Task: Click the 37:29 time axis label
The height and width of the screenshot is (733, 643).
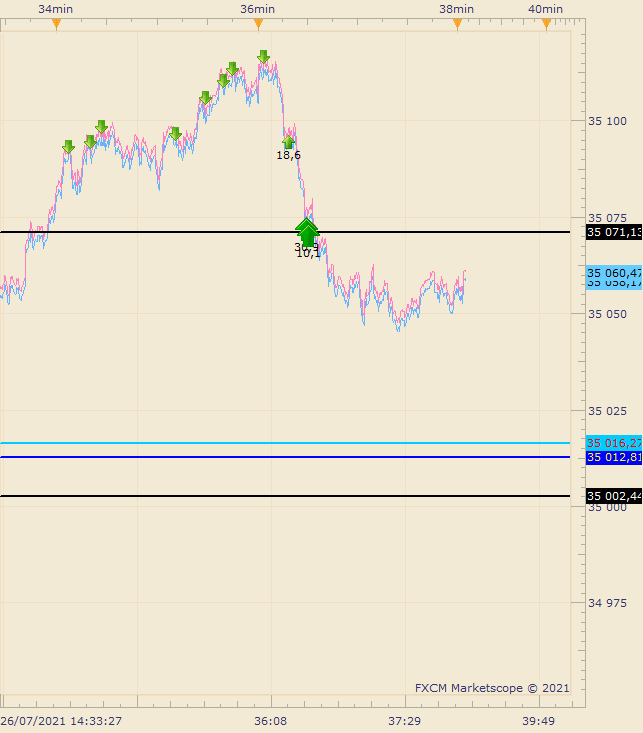Action: tap(405, 721)
